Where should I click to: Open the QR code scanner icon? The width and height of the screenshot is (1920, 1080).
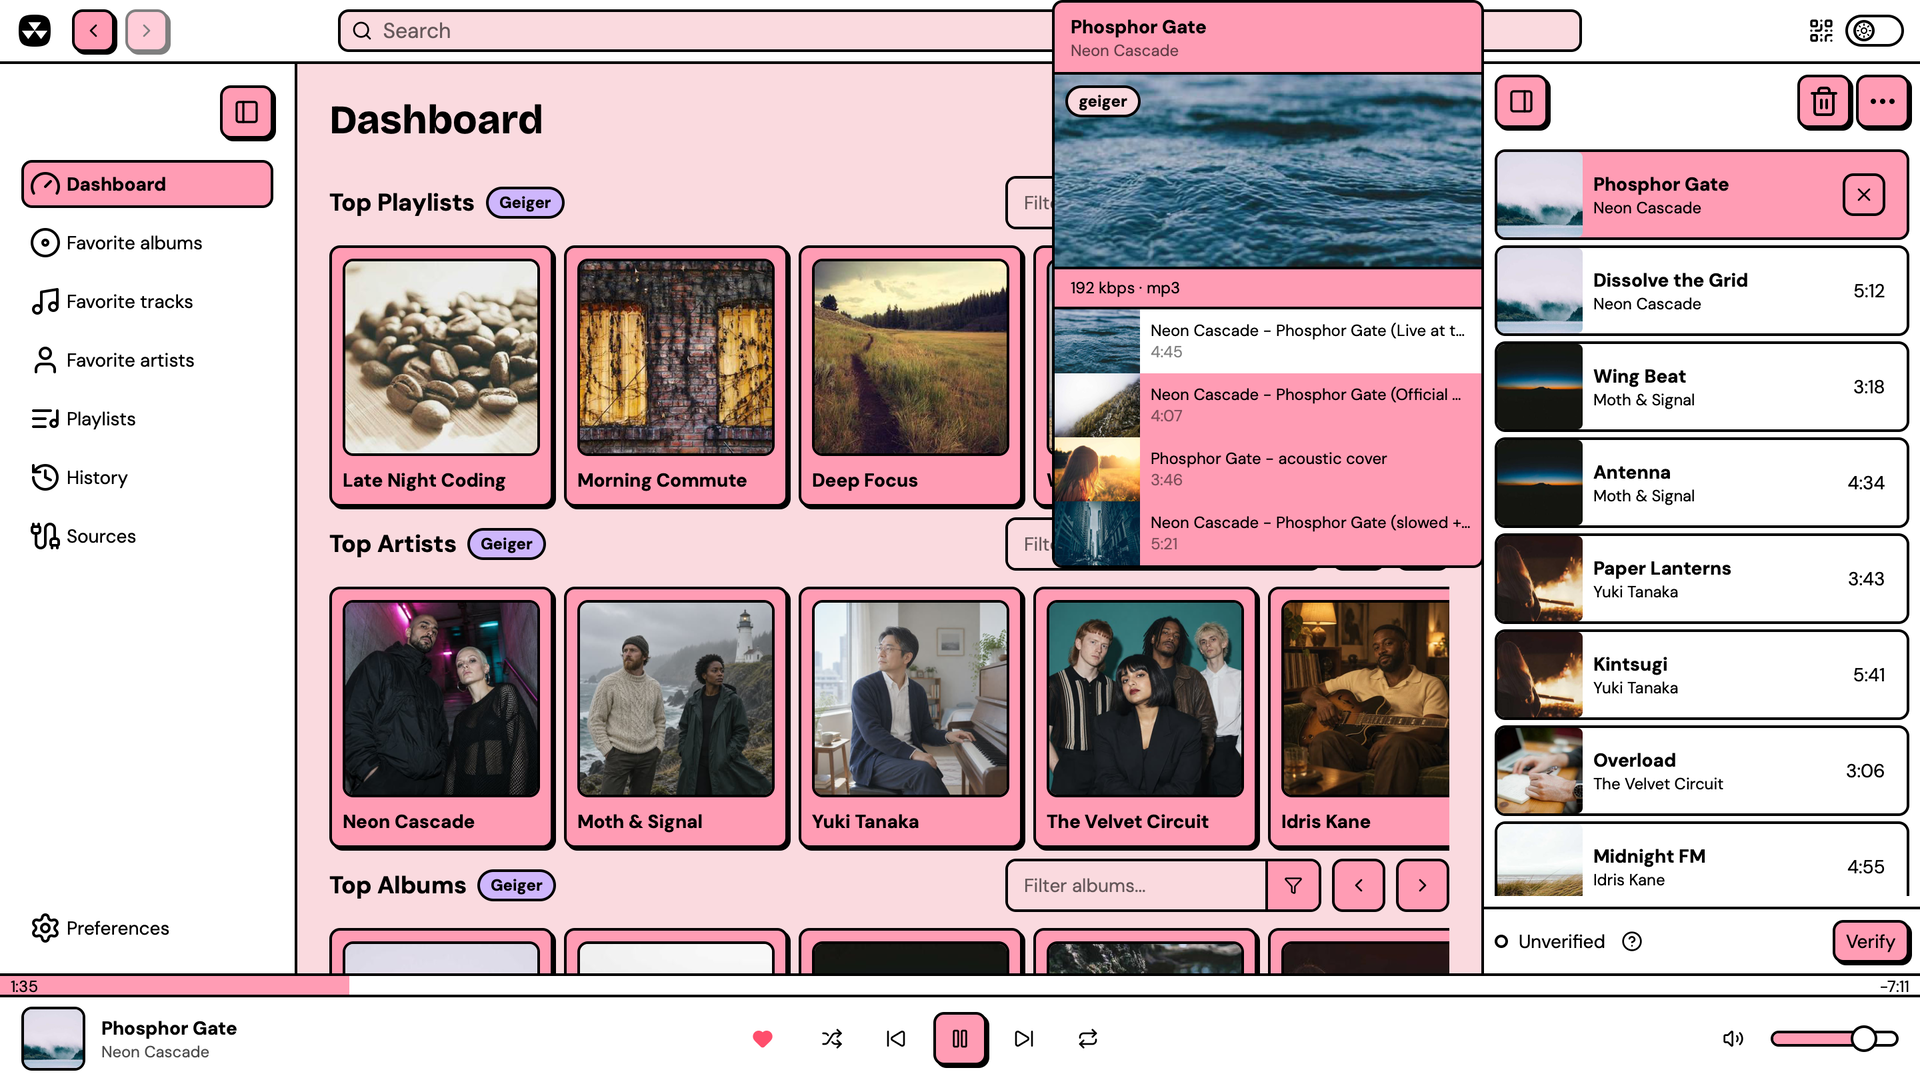click(1821, 31)
